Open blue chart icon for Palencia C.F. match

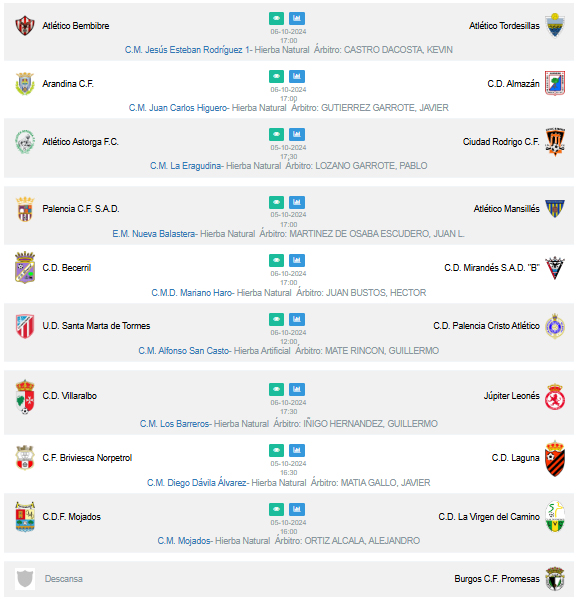pyautogui.click(x=297, y=202)
